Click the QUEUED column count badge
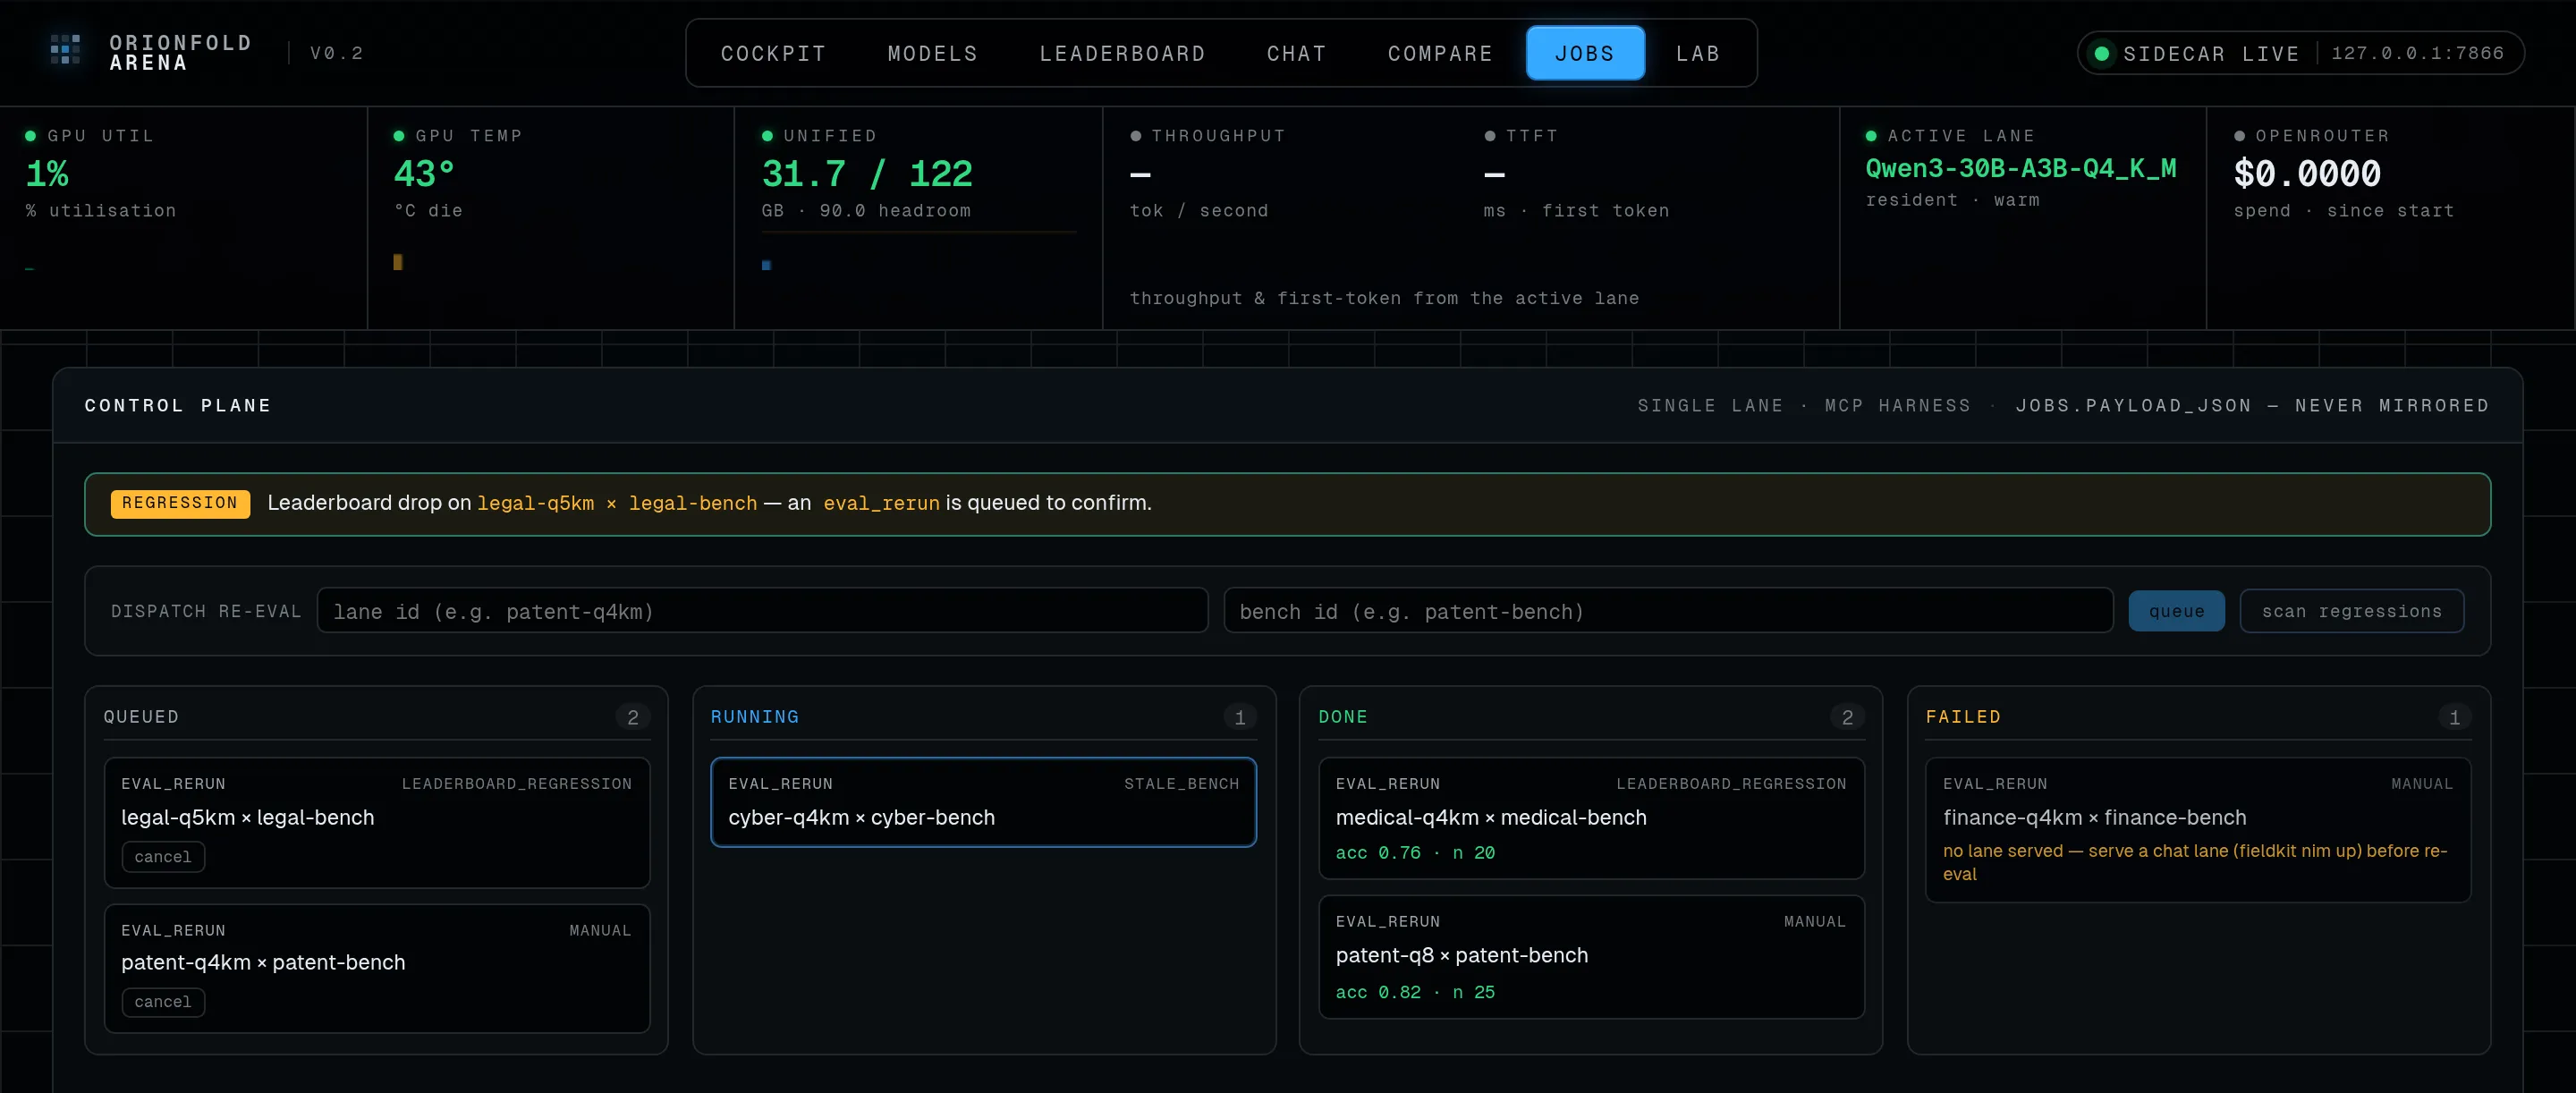Screen dimensions: 2576x1093 [632, 717]
